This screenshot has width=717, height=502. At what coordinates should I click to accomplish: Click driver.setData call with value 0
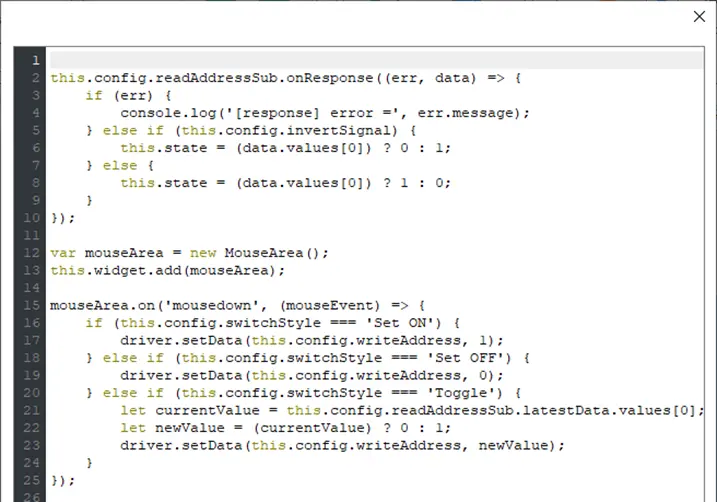tap(311, 375)
